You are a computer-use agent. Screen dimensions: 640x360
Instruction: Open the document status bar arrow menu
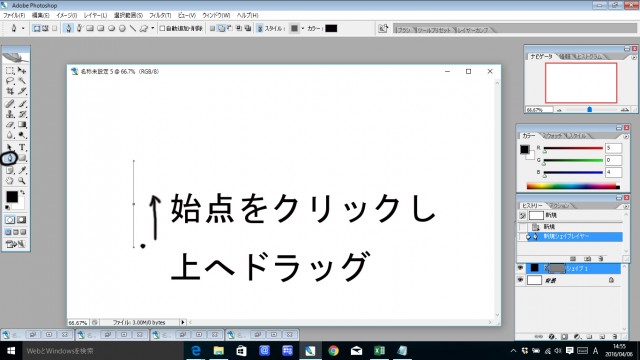click(182, 322)
